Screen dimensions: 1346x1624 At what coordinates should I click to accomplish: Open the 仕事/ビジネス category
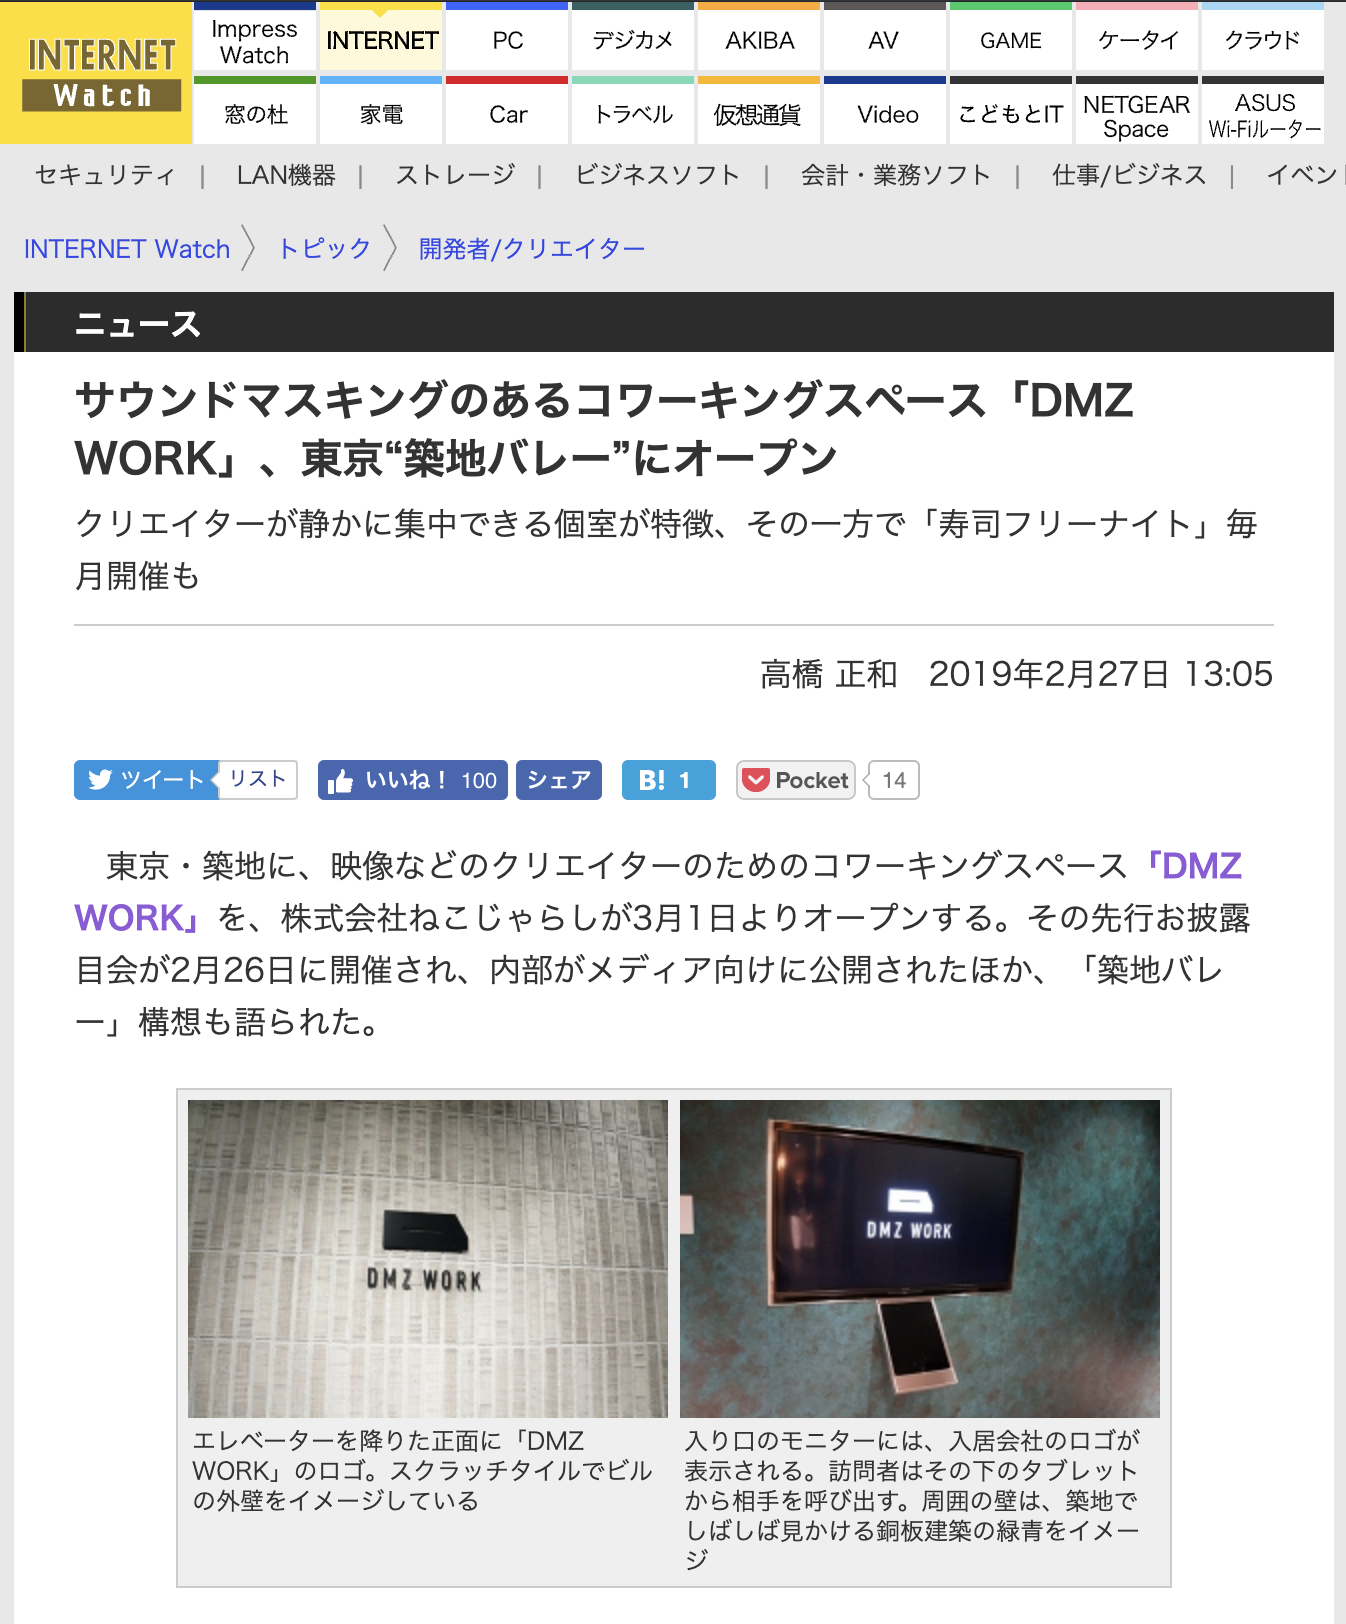(1129, 175)
